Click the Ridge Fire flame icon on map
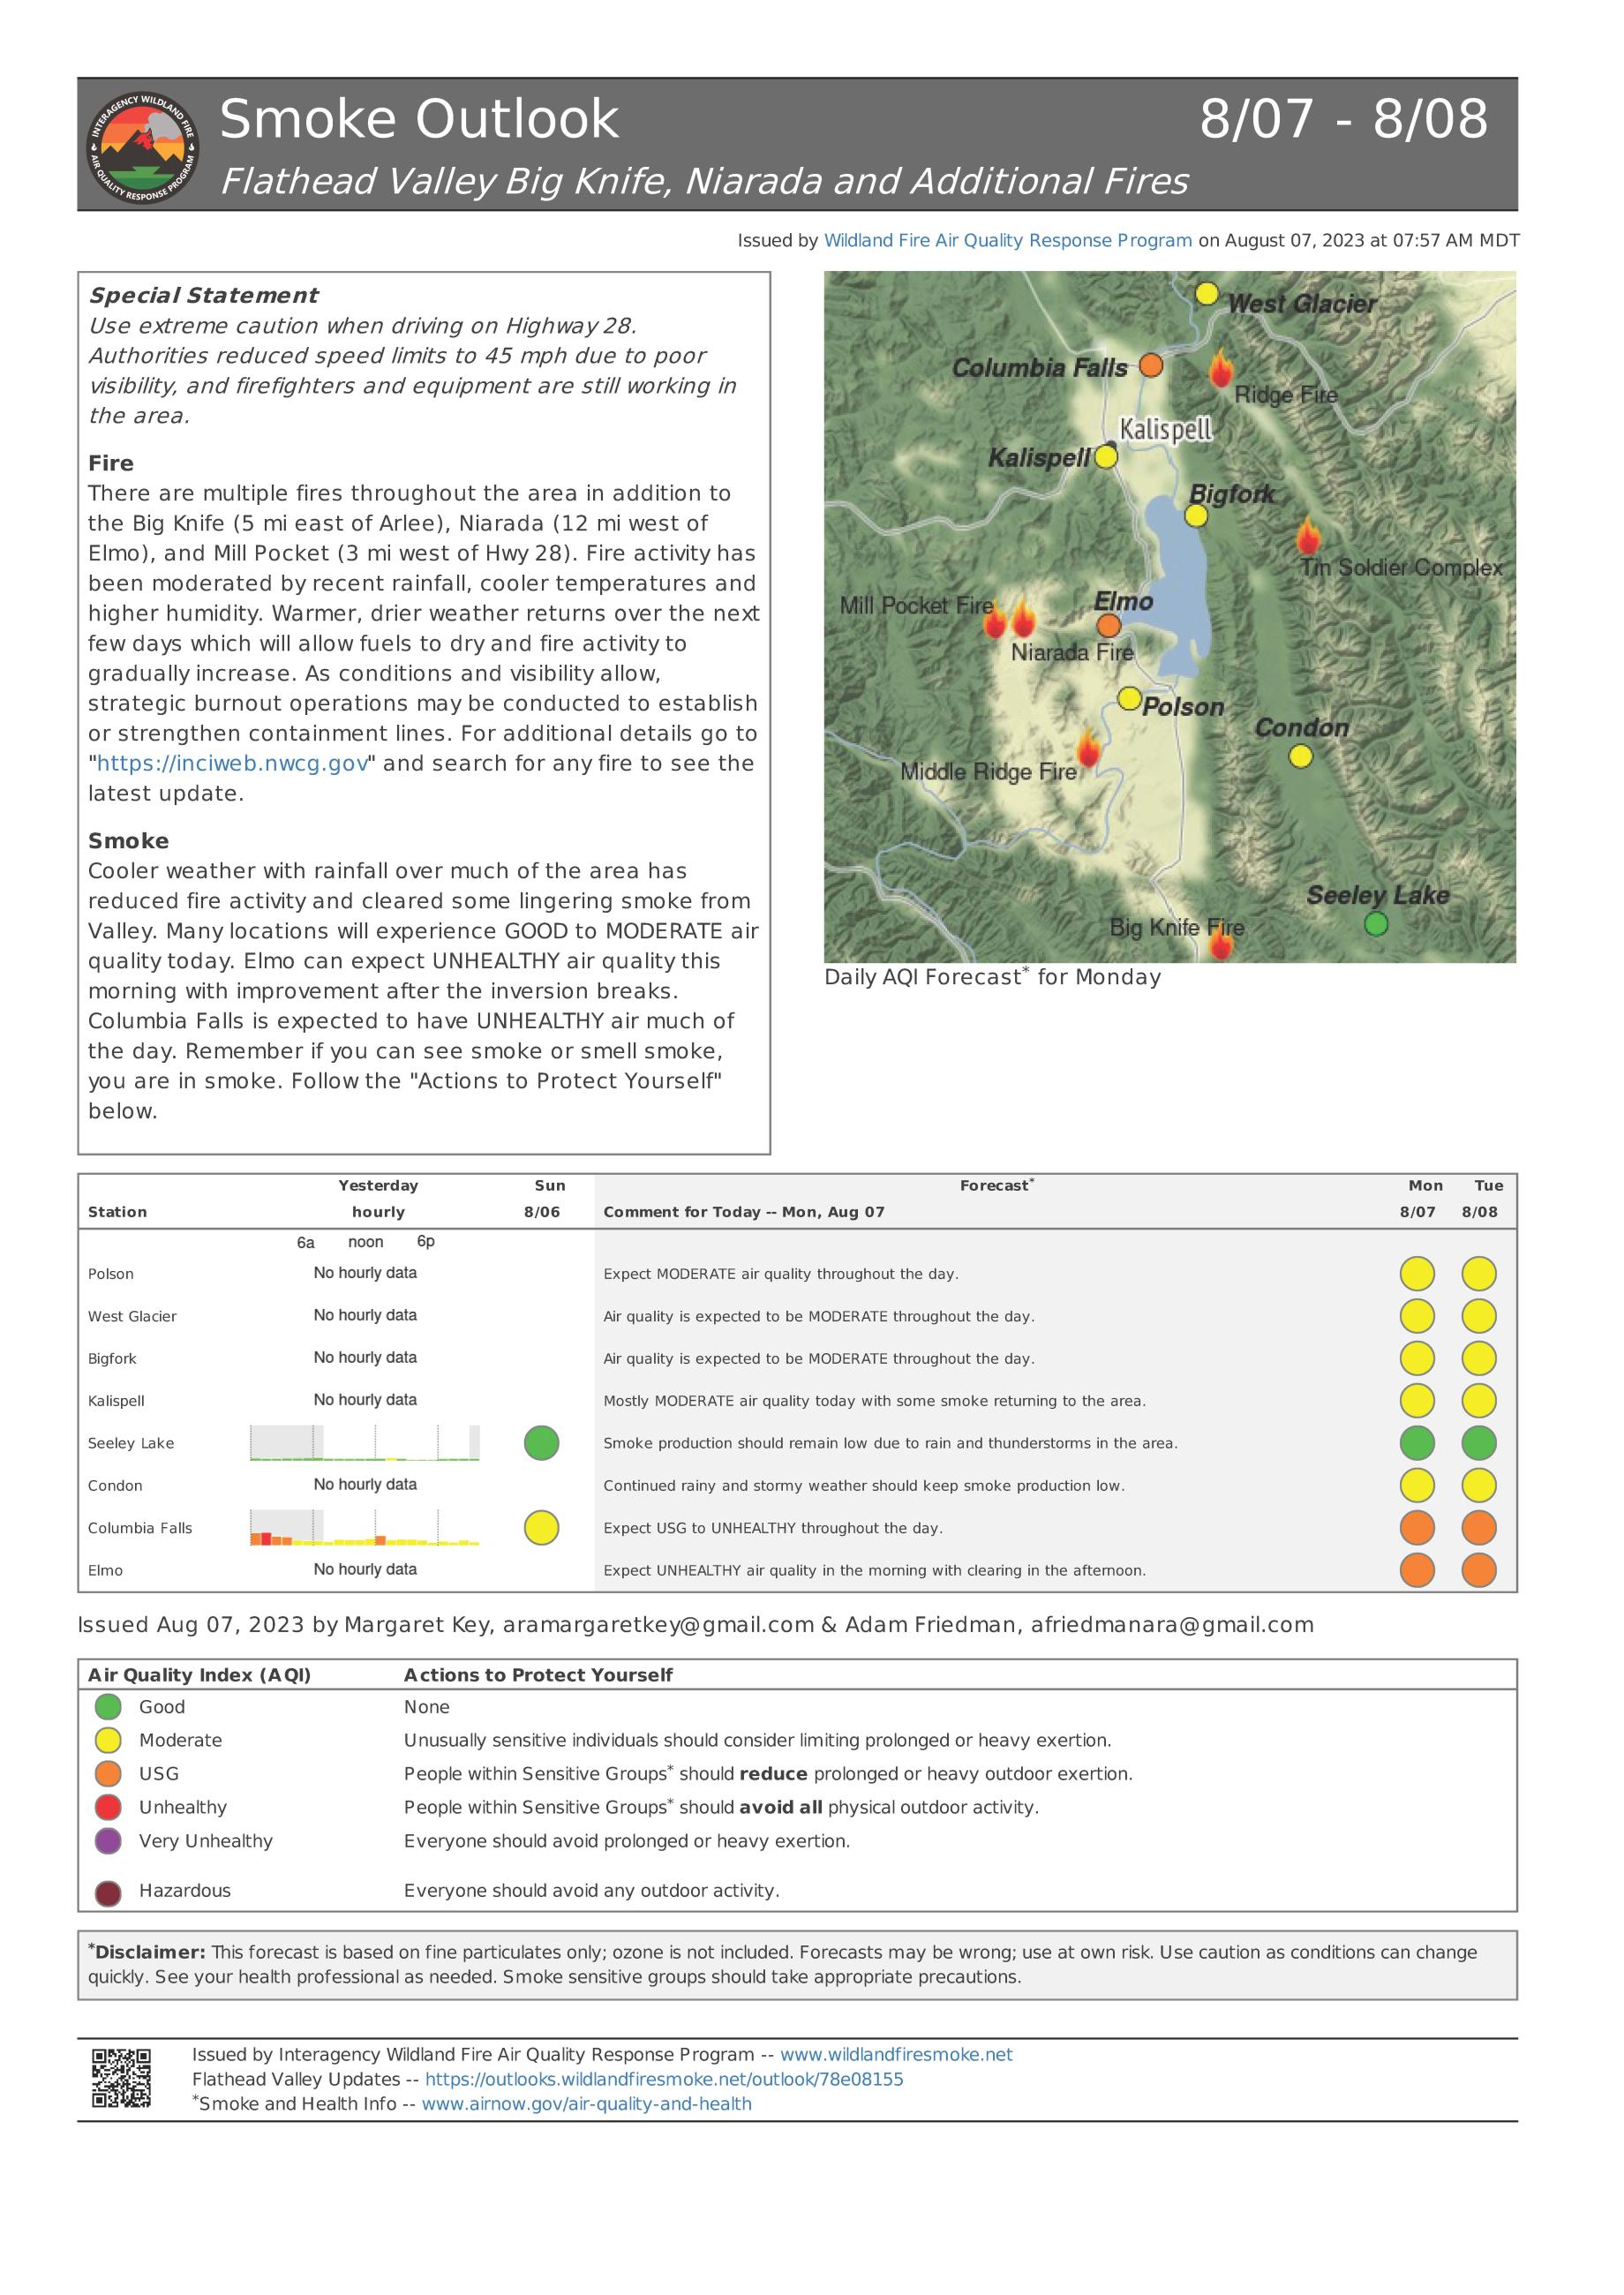 click(1220, 369)
